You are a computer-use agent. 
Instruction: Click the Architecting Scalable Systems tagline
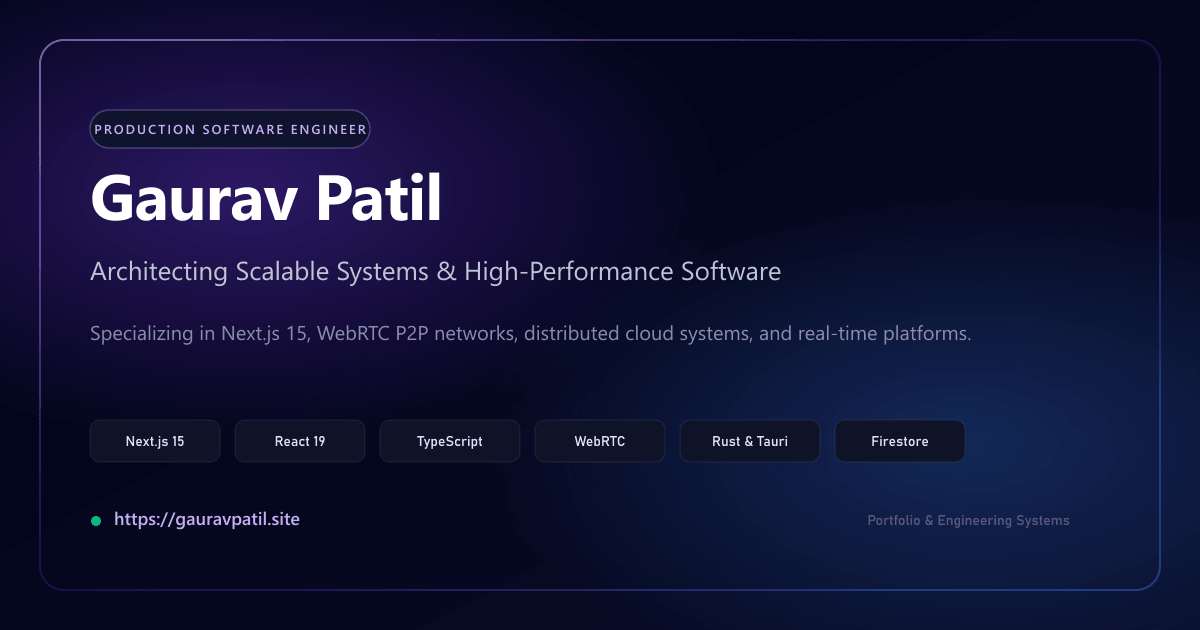(435, 272)
